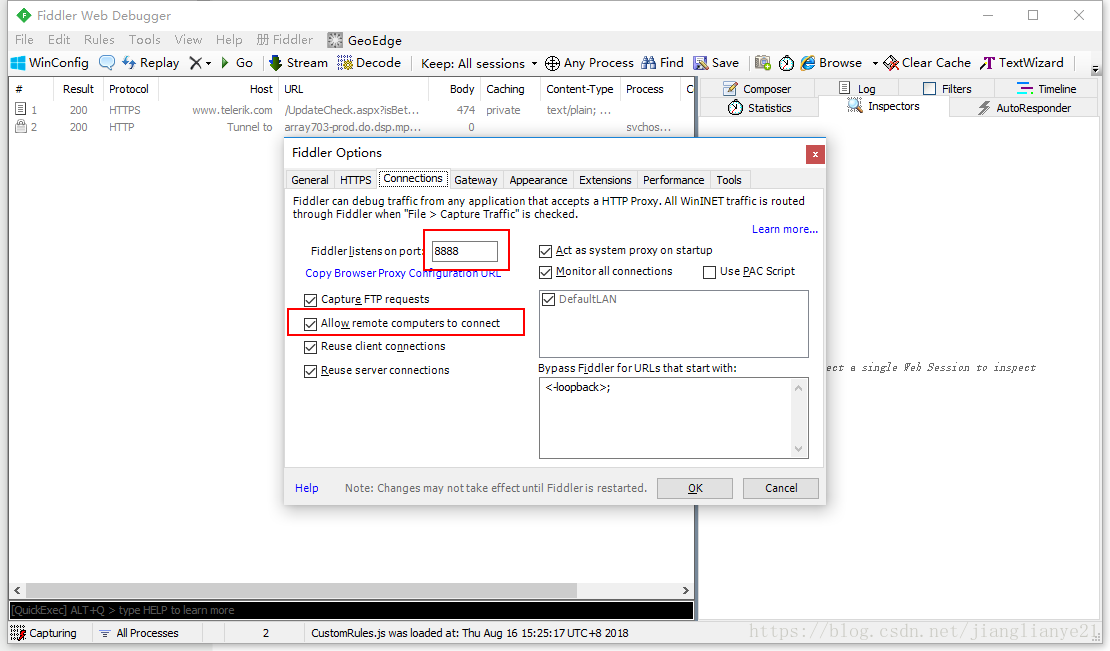Open the GeoEdge menu icon

(x=335, y=40)
